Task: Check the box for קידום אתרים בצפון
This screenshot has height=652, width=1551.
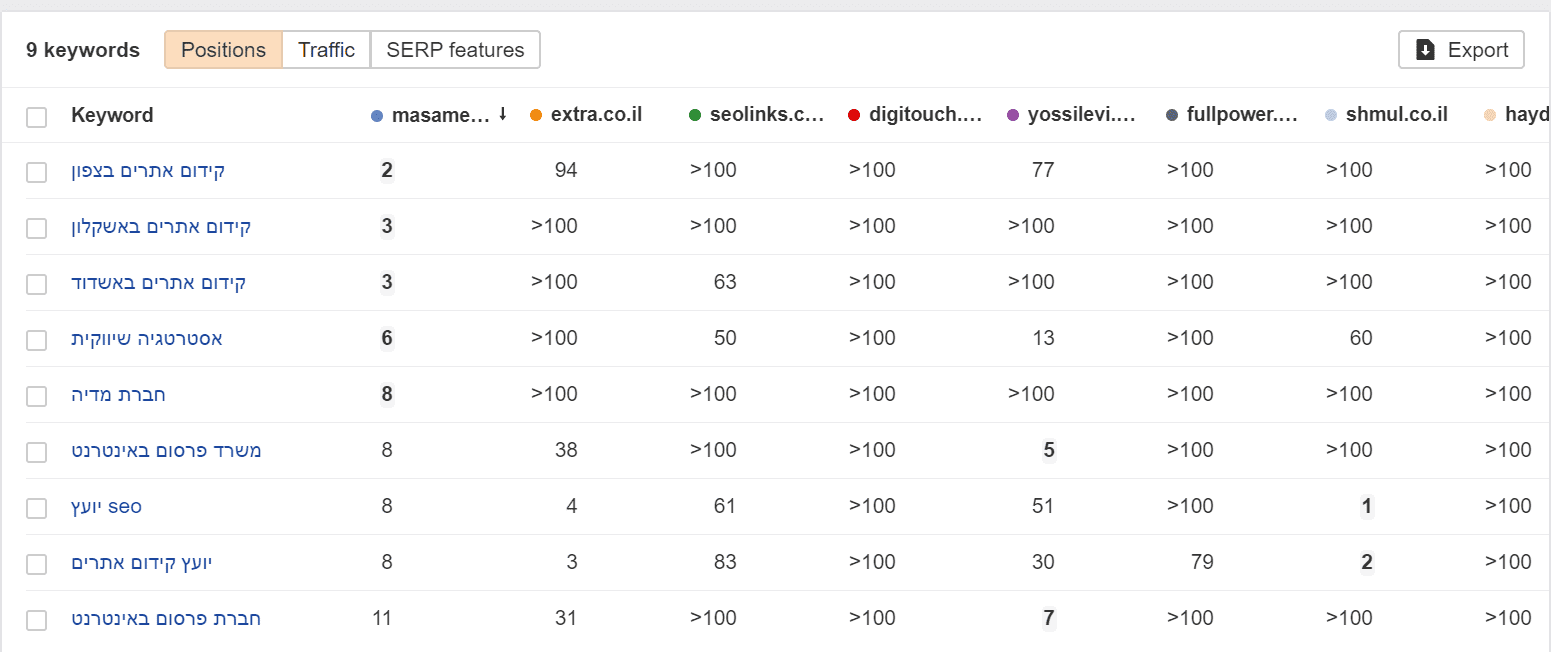Action: coord(37,172)
